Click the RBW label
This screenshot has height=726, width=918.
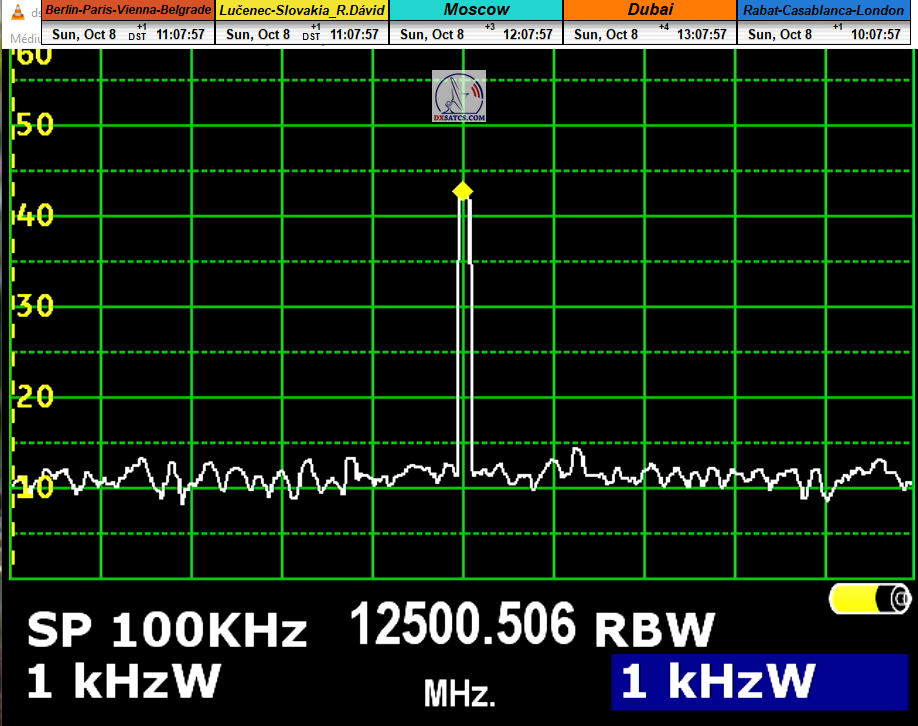(655, 631)
